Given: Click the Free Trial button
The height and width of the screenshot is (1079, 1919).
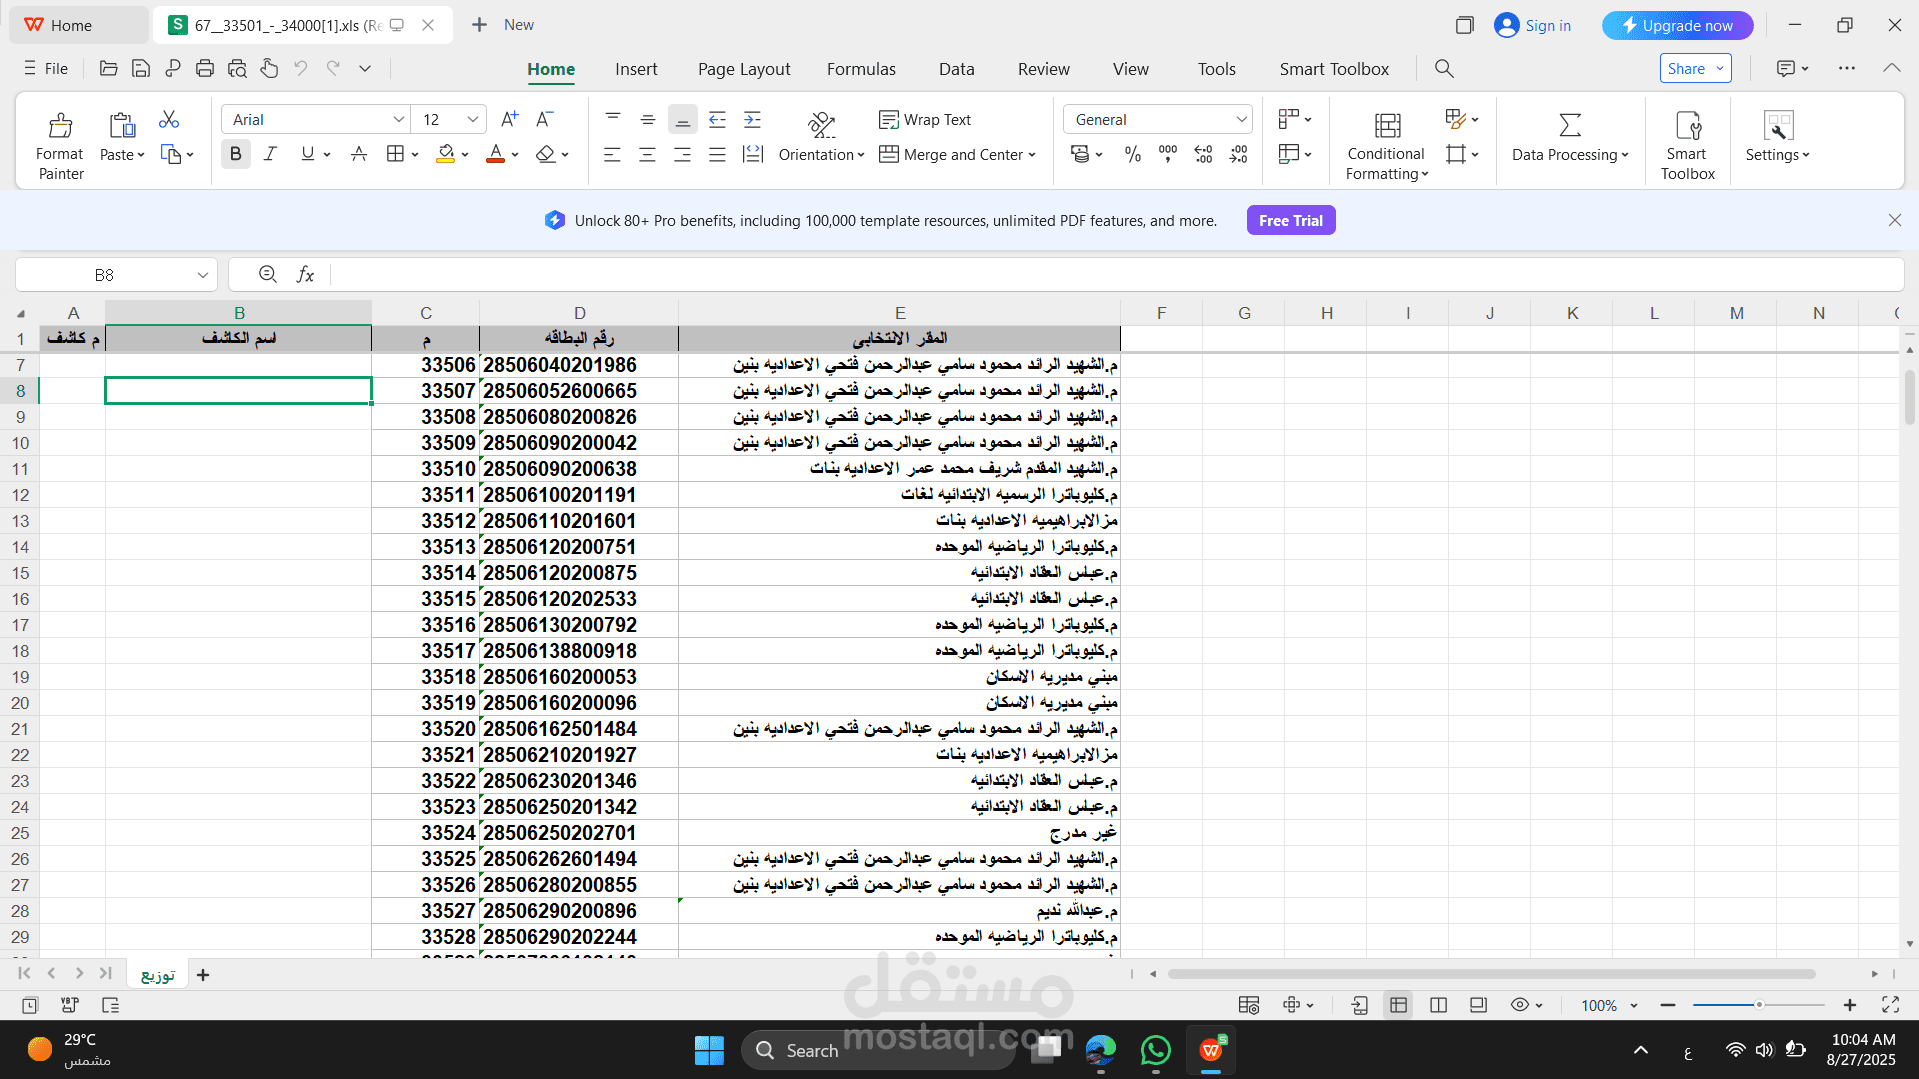Looking at the screenshot, I should click(1290, 219).
